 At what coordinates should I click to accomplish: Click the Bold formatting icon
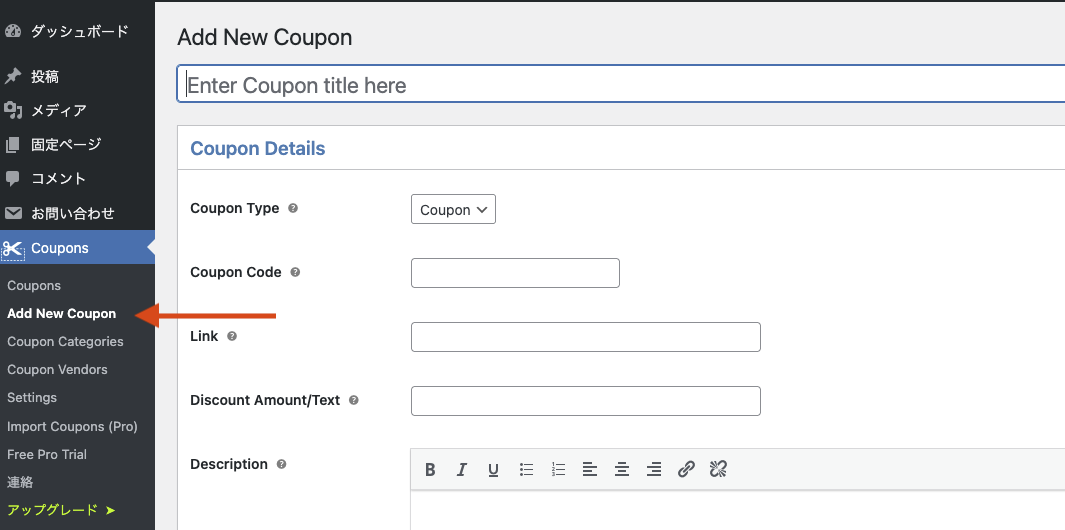[x=430, y=470]
